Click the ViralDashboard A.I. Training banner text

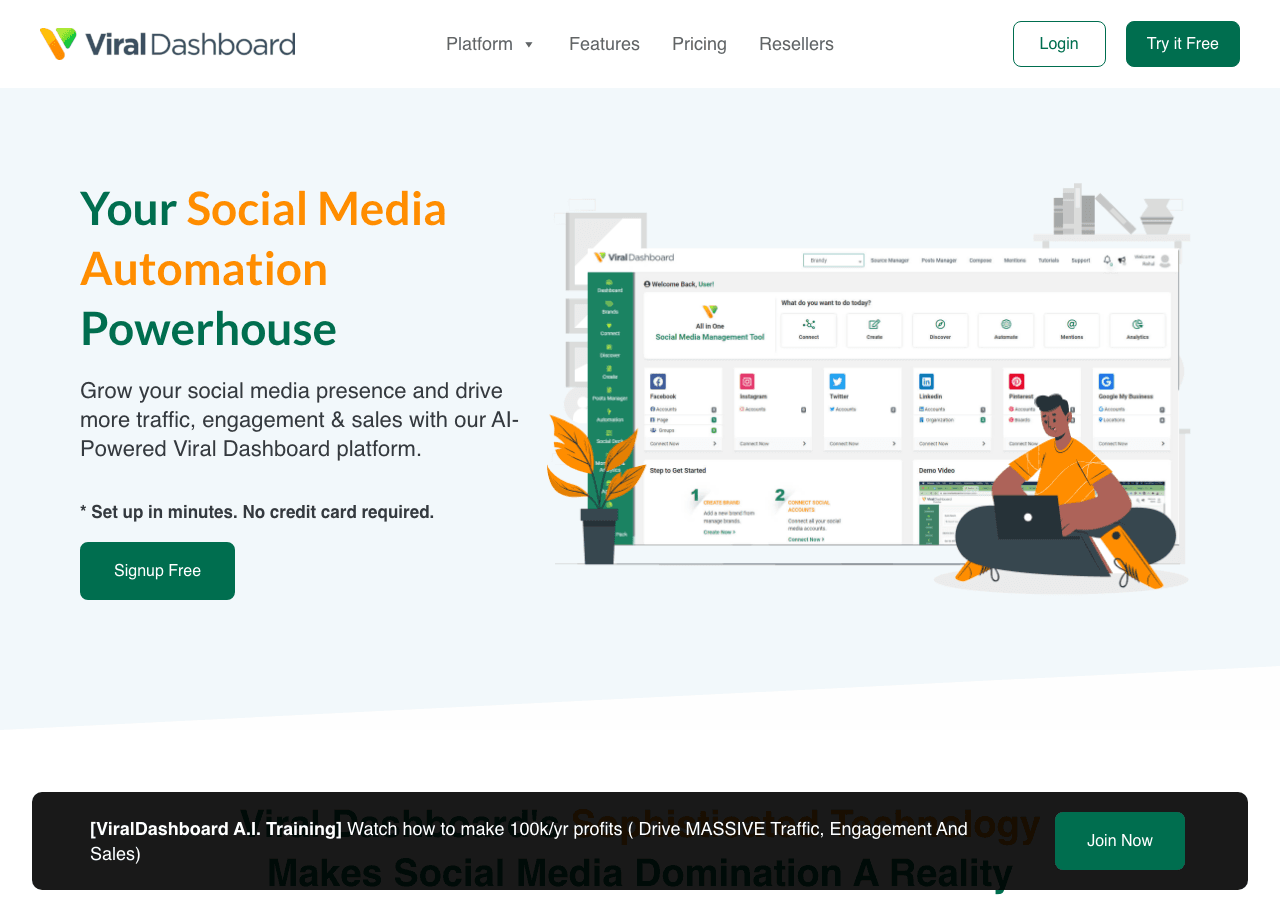point(529,841)
